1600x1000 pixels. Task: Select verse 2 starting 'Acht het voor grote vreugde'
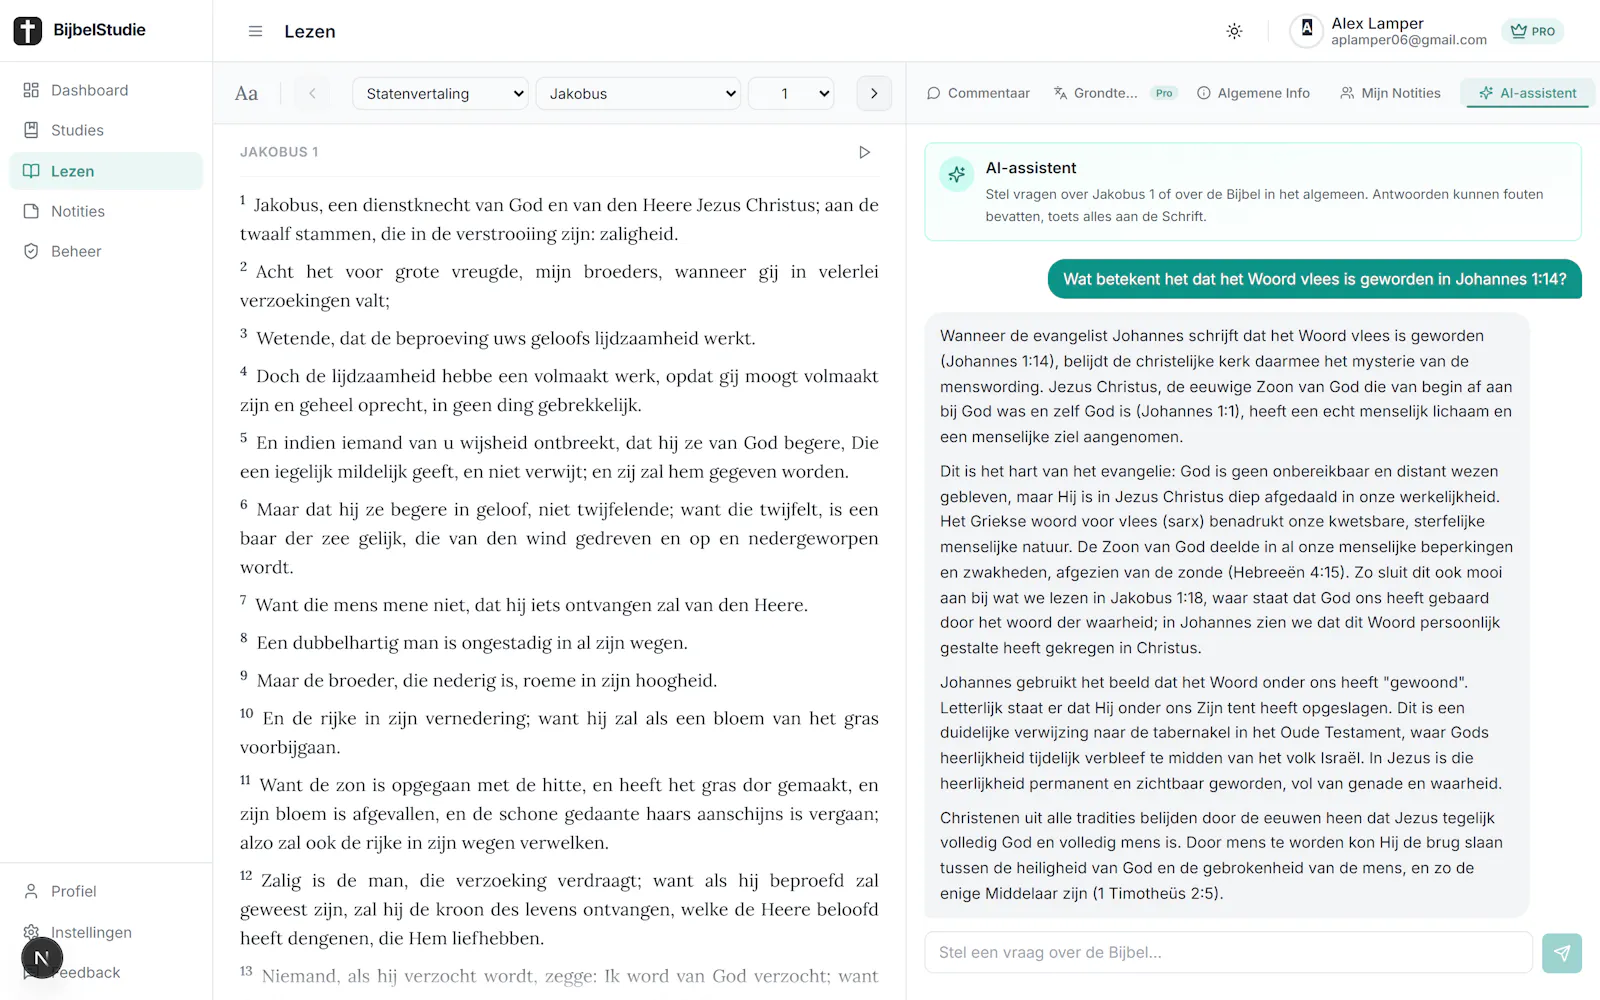point(559,286)
